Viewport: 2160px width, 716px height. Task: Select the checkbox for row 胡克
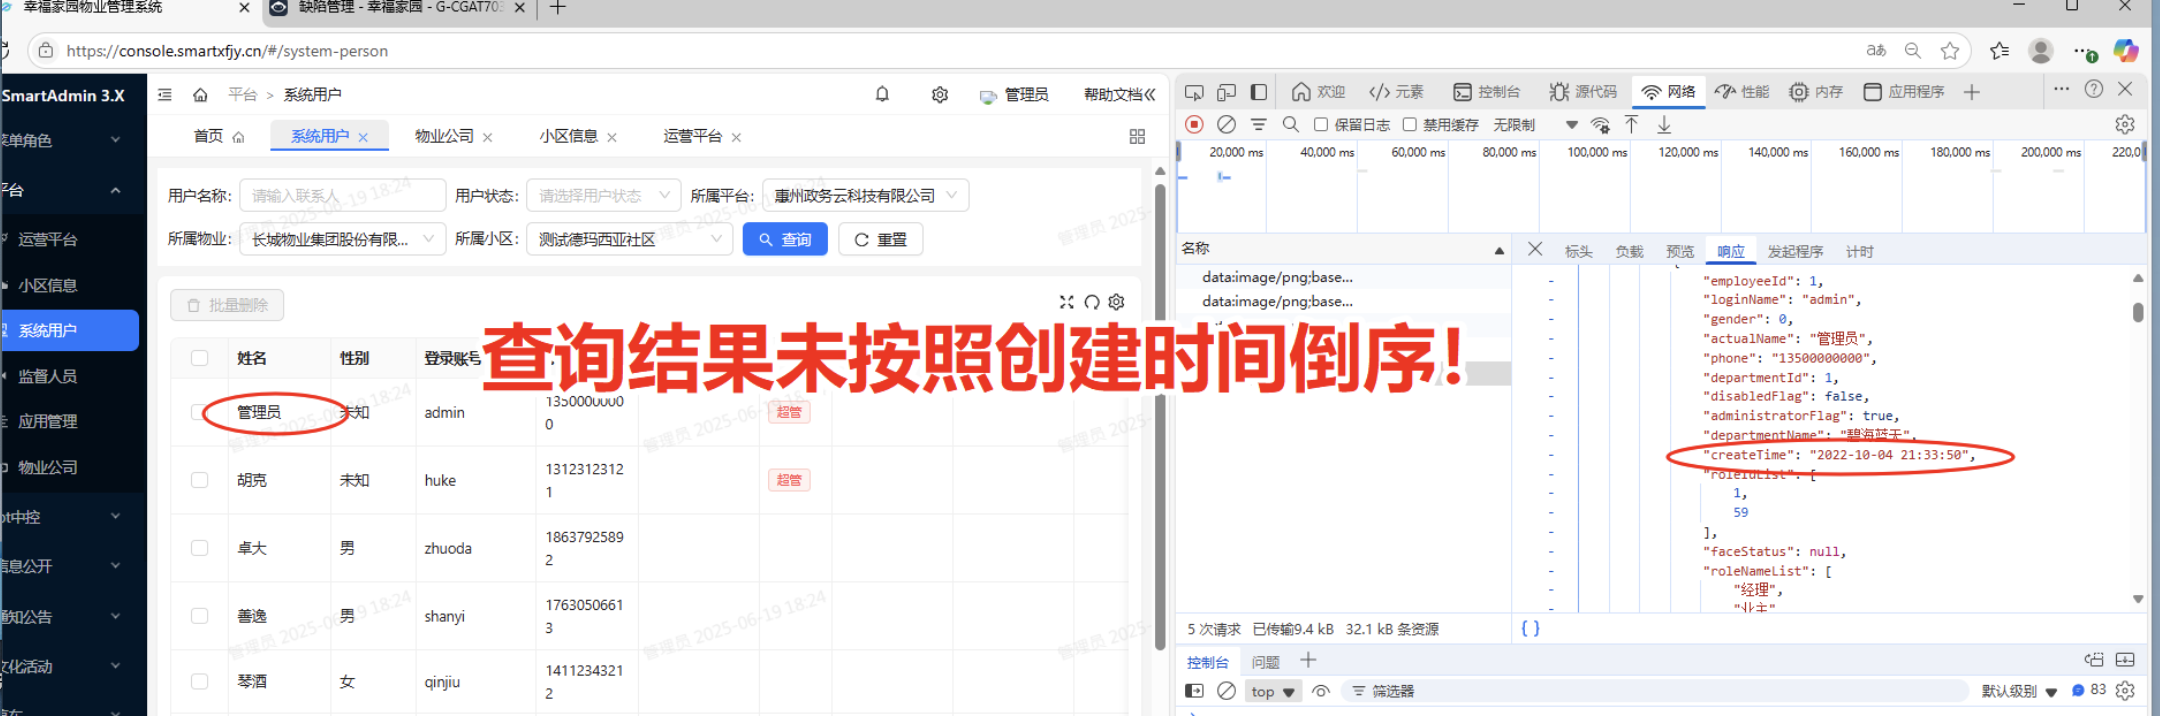(x=200, y=480)
